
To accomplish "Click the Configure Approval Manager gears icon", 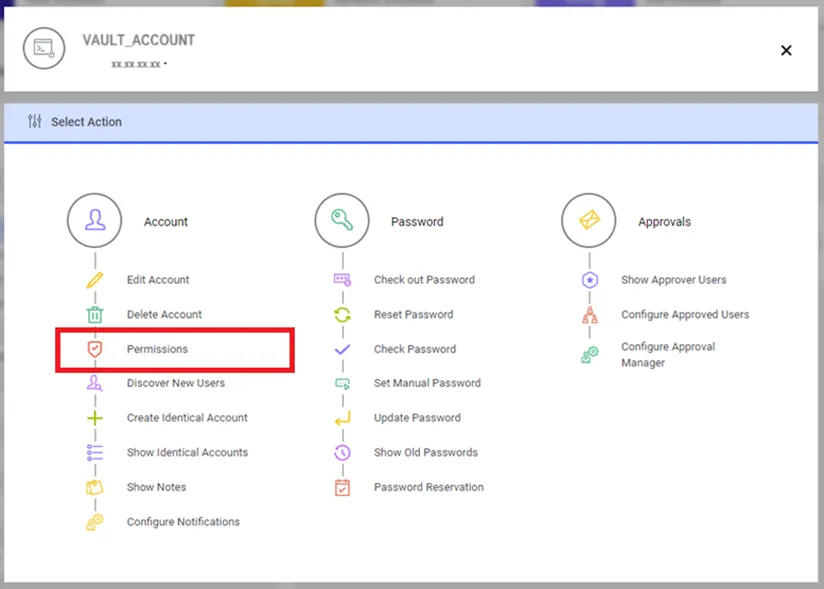I will tap(590, 355).
